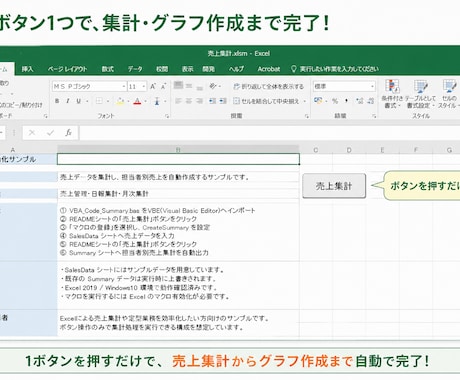Expand the borders dropdown arrow
The width and height of the screenshot is (460, 380).
[108, 101]
